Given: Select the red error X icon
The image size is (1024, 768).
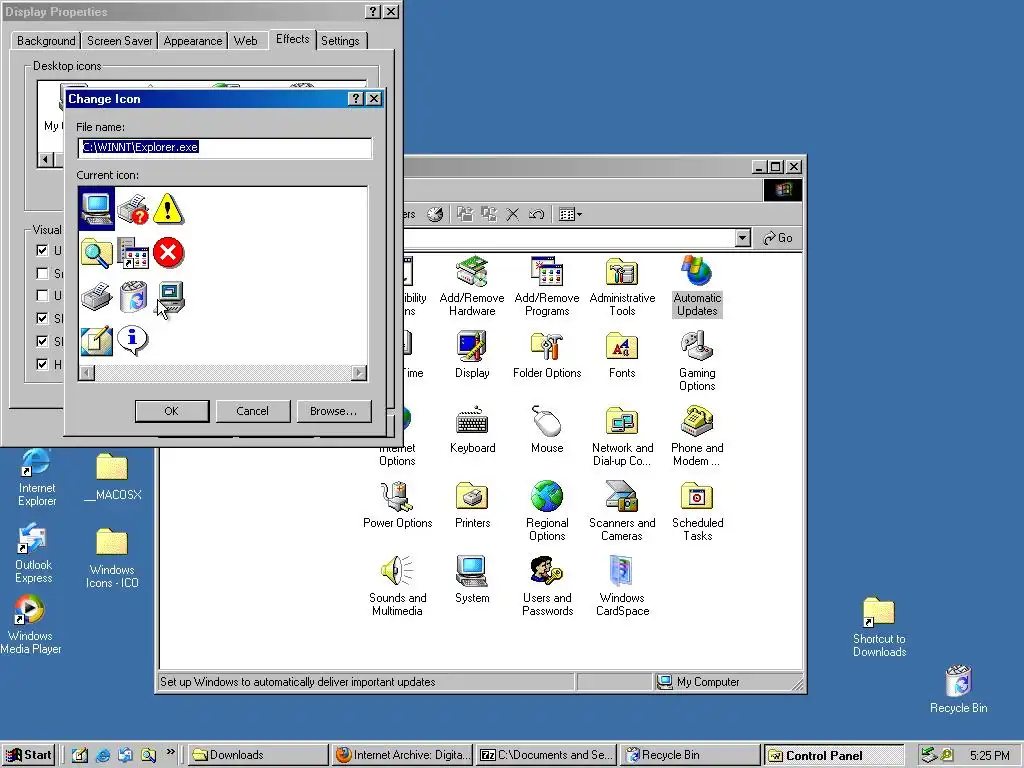Looking at the screenshot, I should 168,253.
